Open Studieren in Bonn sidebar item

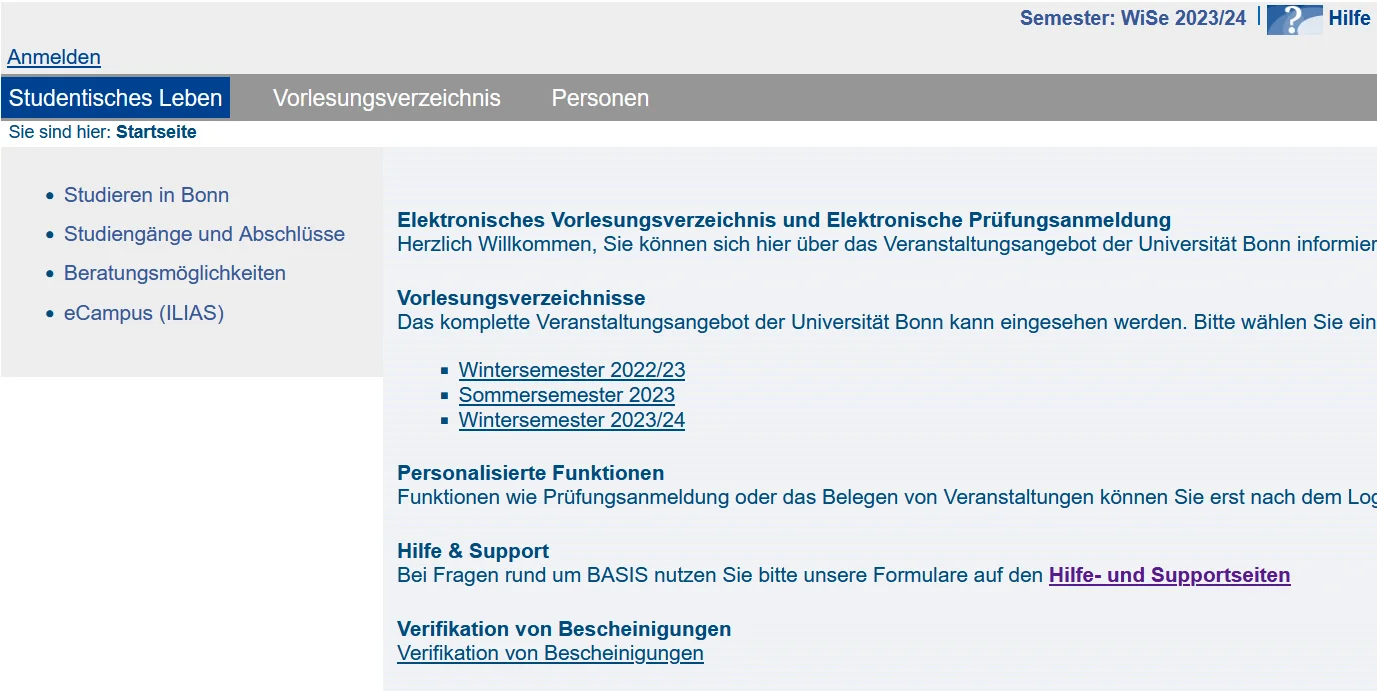coord(146,195)
